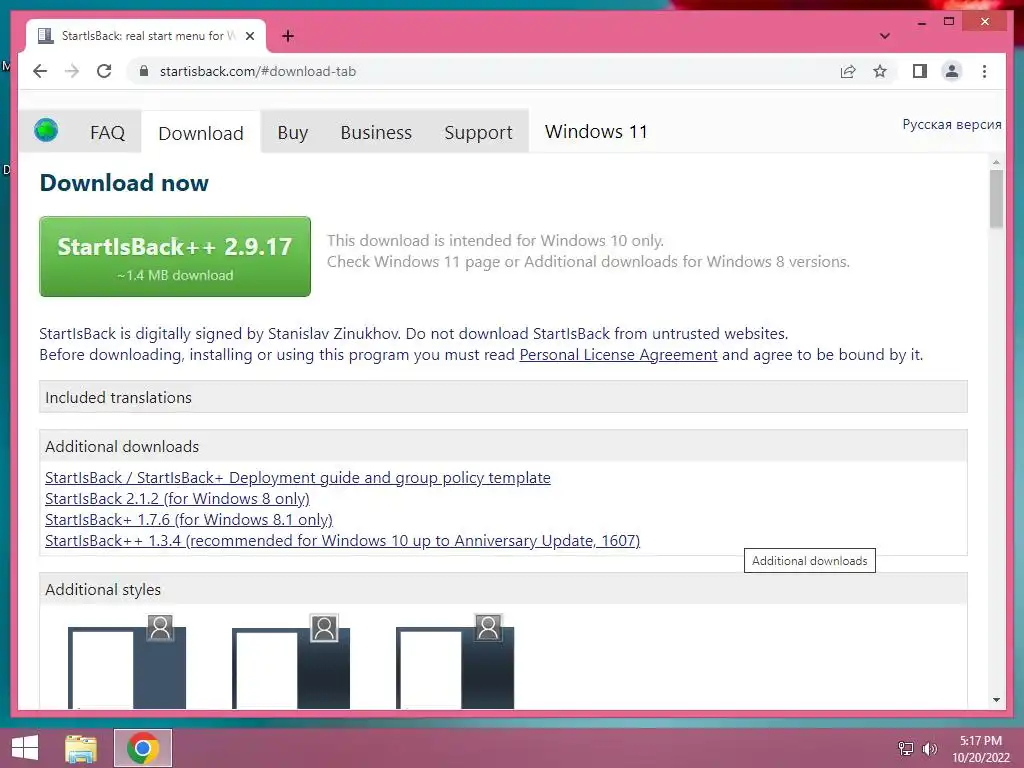
Task: Open the Chrome profile avatar menu
Action: [952, 71]
